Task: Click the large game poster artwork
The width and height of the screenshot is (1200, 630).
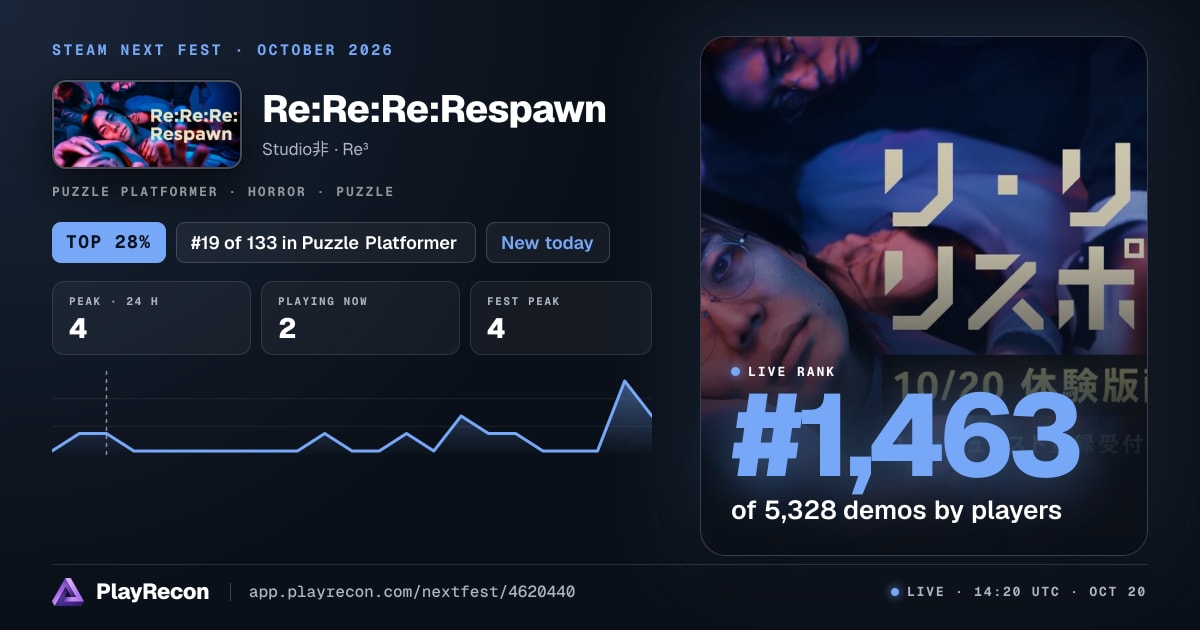Action: click(924, 296)
